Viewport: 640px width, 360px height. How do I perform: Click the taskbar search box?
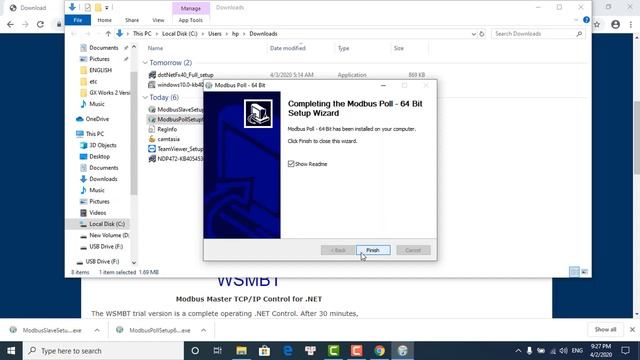click(104, 351)
